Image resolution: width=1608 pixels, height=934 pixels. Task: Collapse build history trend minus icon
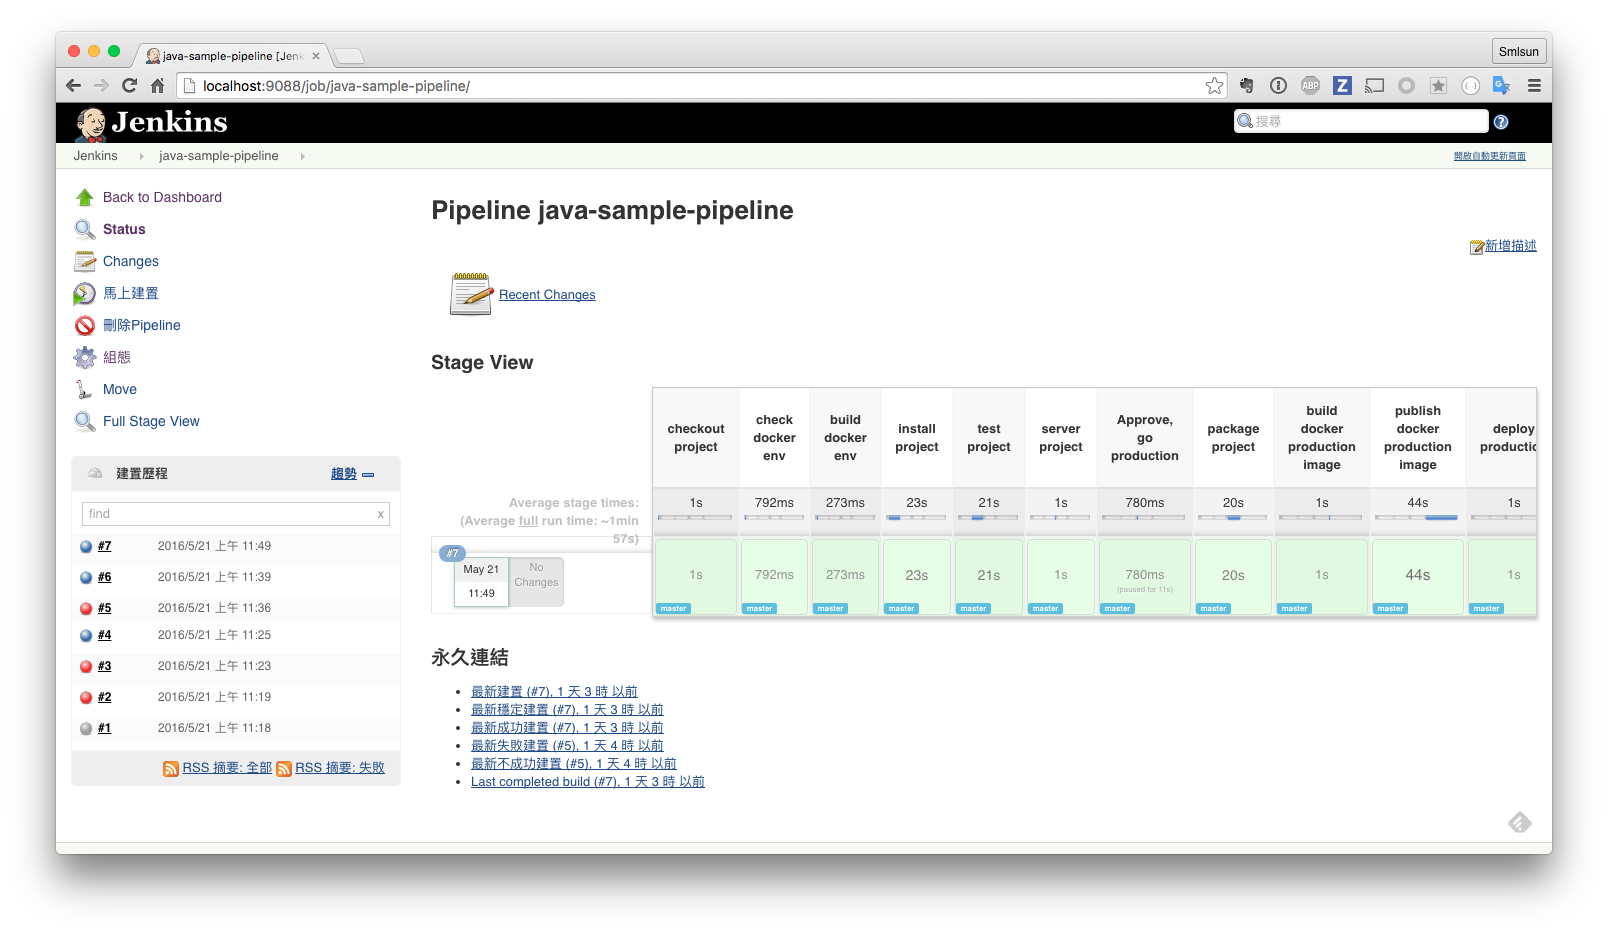point(368,475)
